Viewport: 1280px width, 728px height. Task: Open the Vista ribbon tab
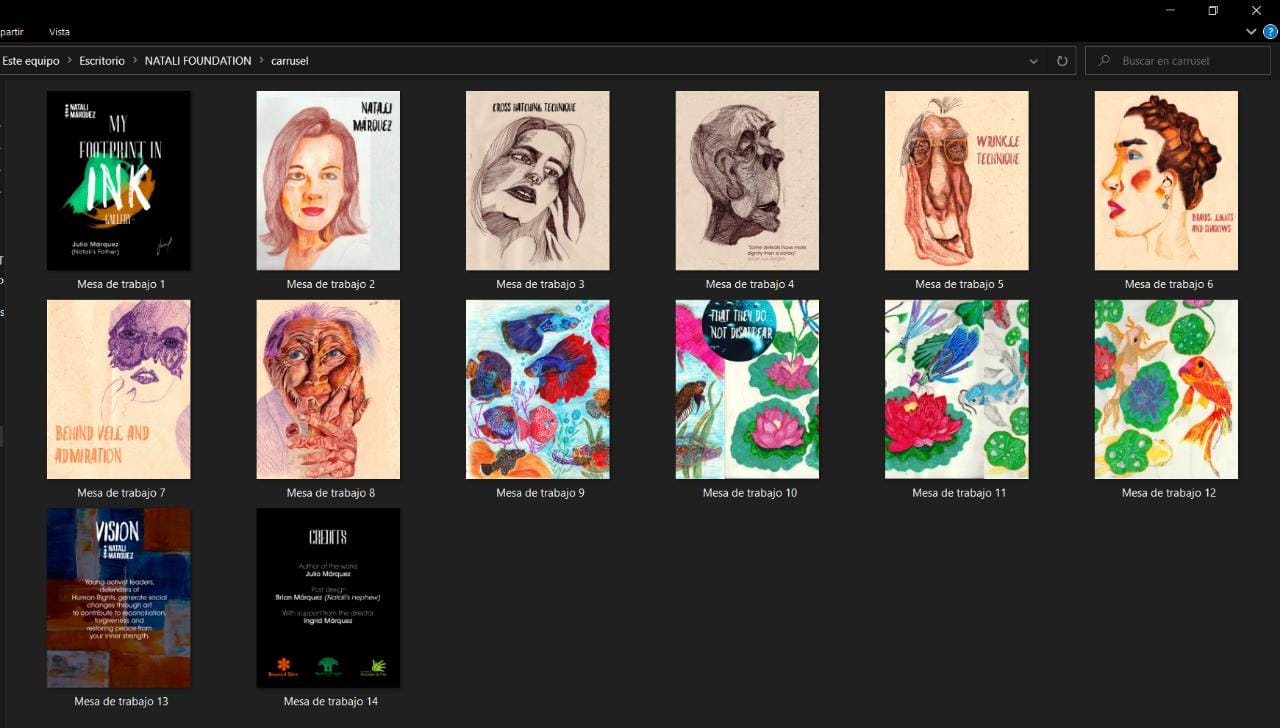pyautogui.click(x=59, y=32)
